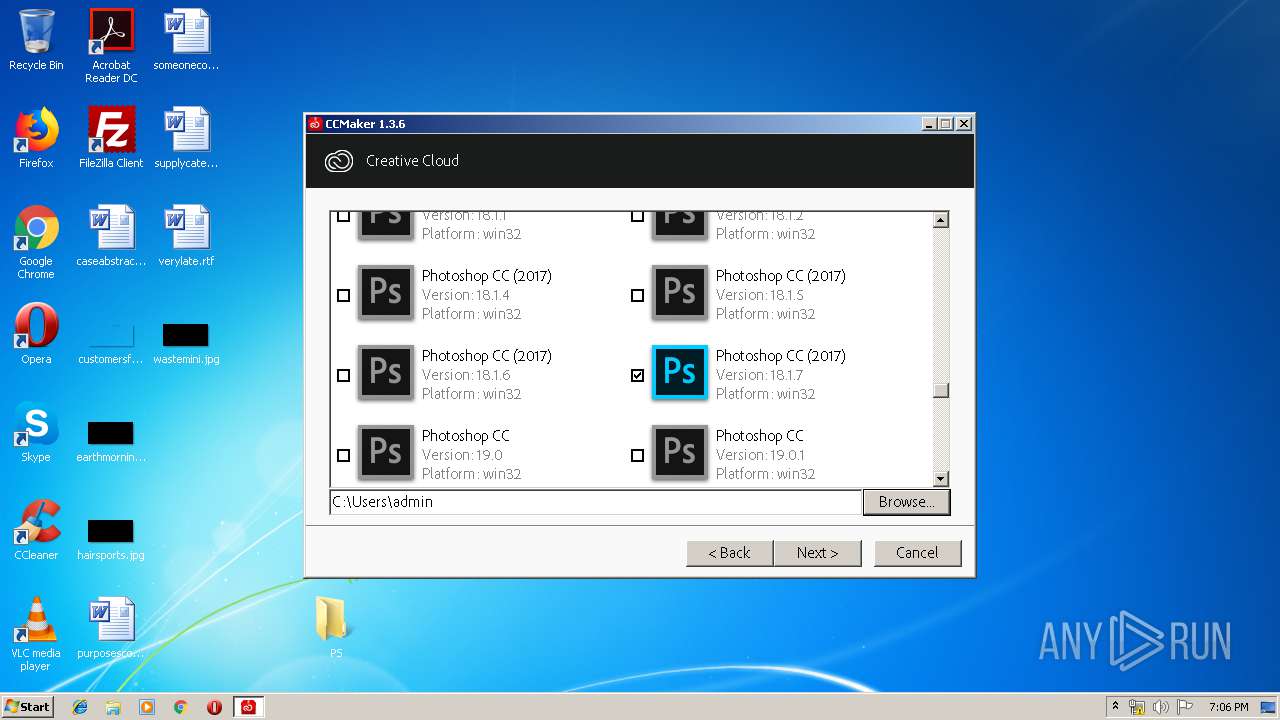Click scrollbar up arrow in product list

tap(940, 220)
